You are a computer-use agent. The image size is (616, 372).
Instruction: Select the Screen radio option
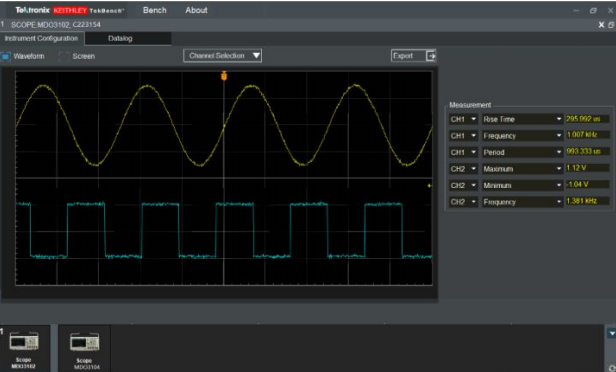(x=64, y=56)
